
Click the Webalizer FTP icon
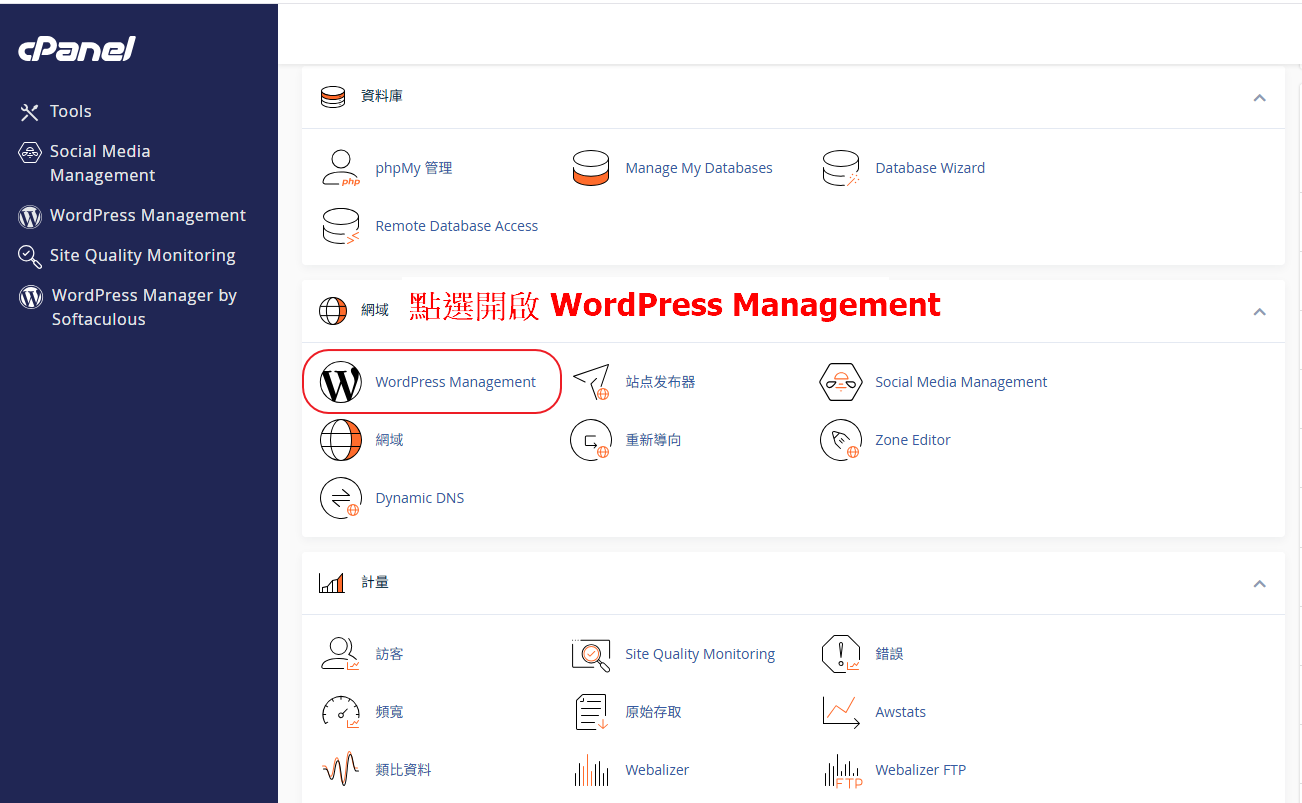840,770
